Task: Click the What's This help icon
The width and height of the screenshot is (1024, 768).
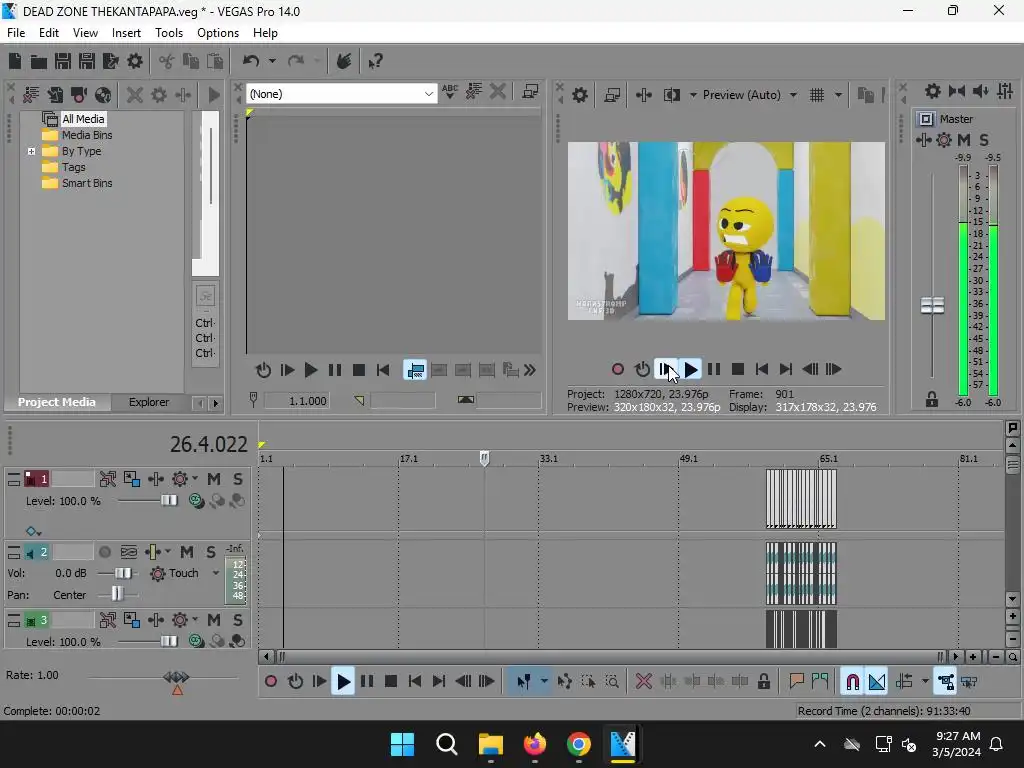Action: click(375, 61)
